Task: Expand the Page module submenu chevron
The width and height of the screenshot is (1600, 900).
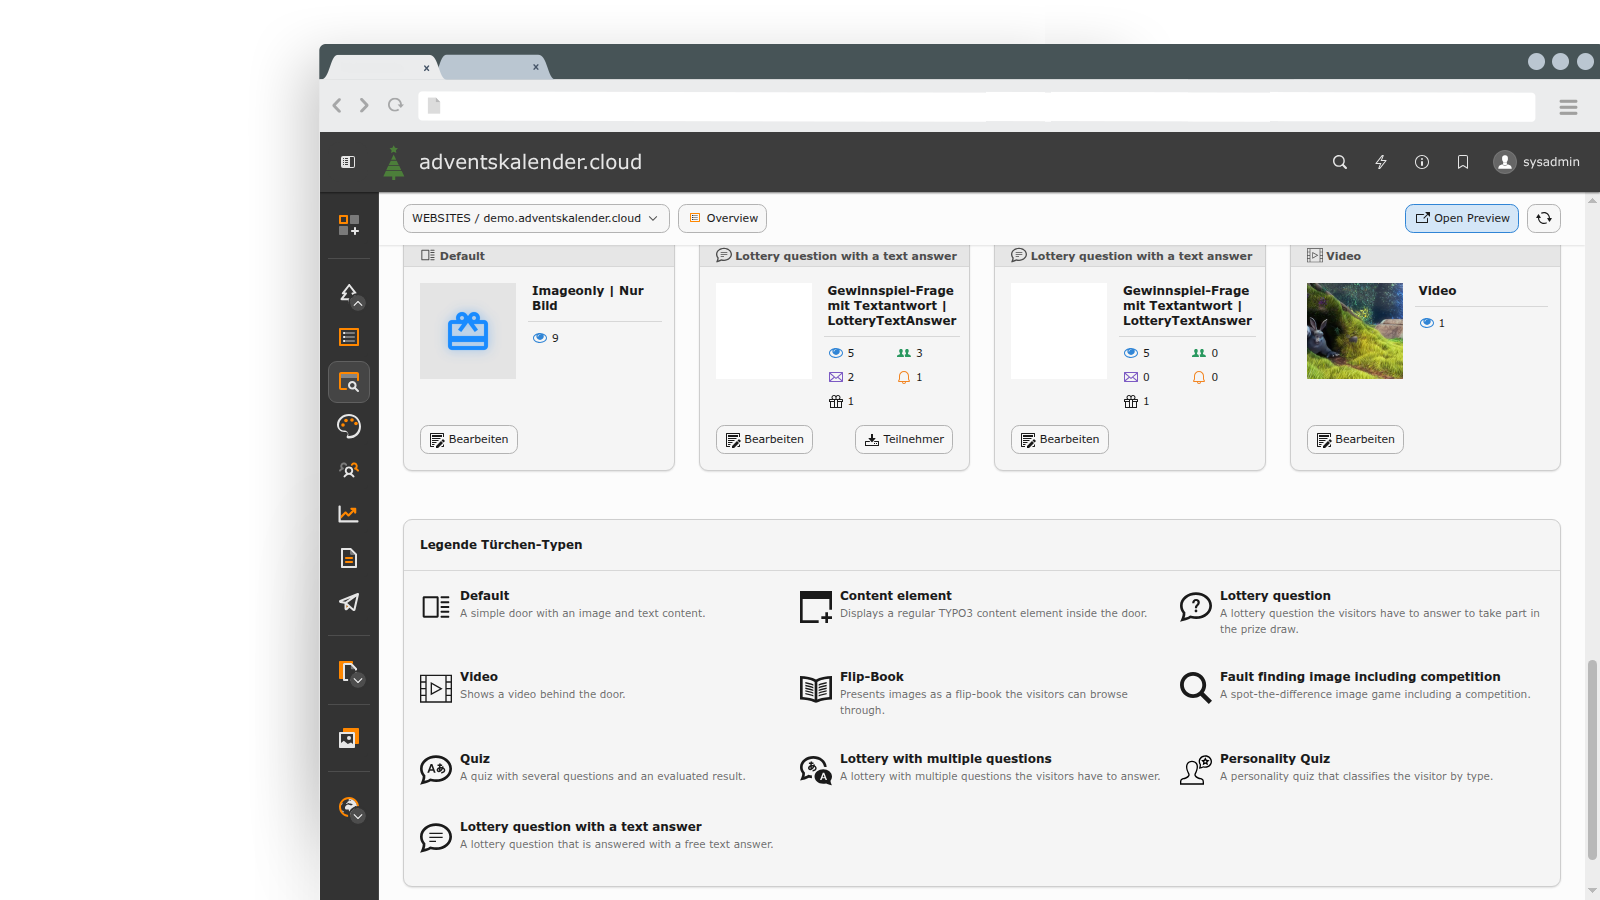Action: pos(358,303)
